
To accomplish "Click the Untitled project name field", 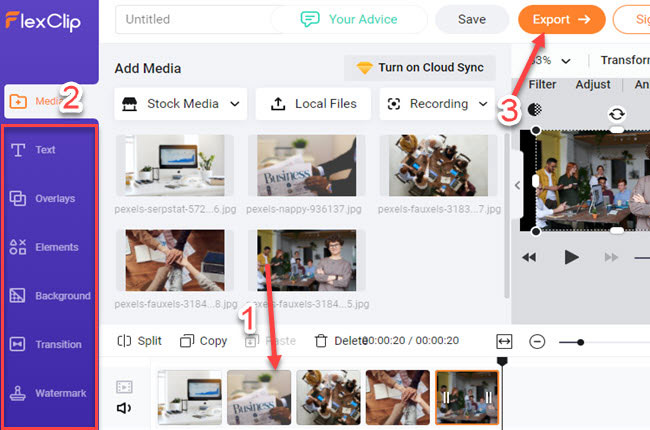I will (193, 19).
